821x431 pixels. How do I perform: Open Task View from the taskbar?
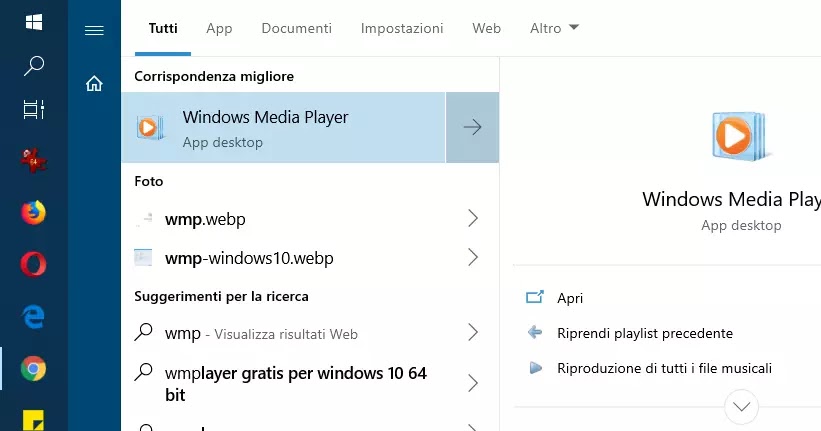(x=34, y=109)
